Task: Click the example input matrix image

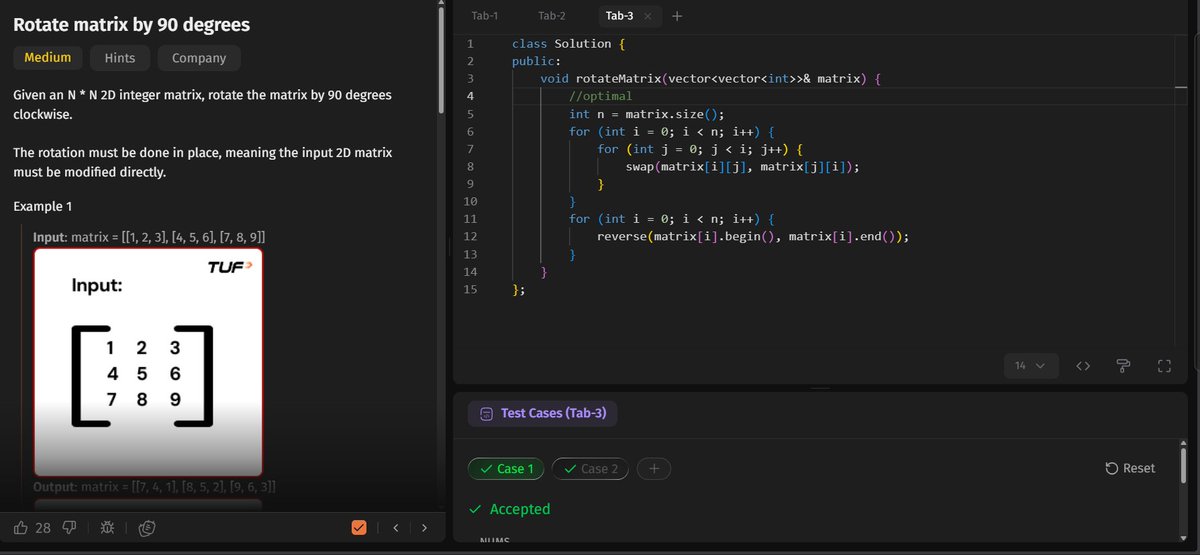Action: point(148,362)
